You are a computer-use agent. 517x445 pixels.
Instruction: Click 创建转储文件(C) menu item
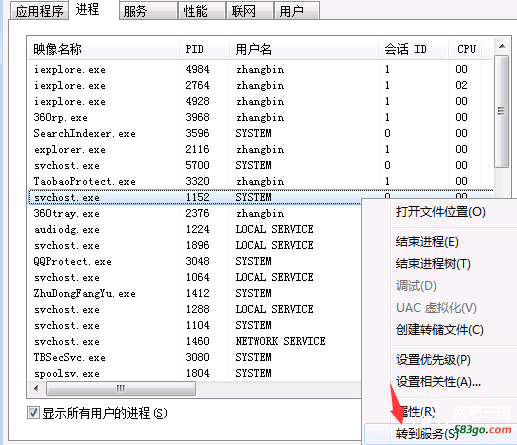pos(440,330)
